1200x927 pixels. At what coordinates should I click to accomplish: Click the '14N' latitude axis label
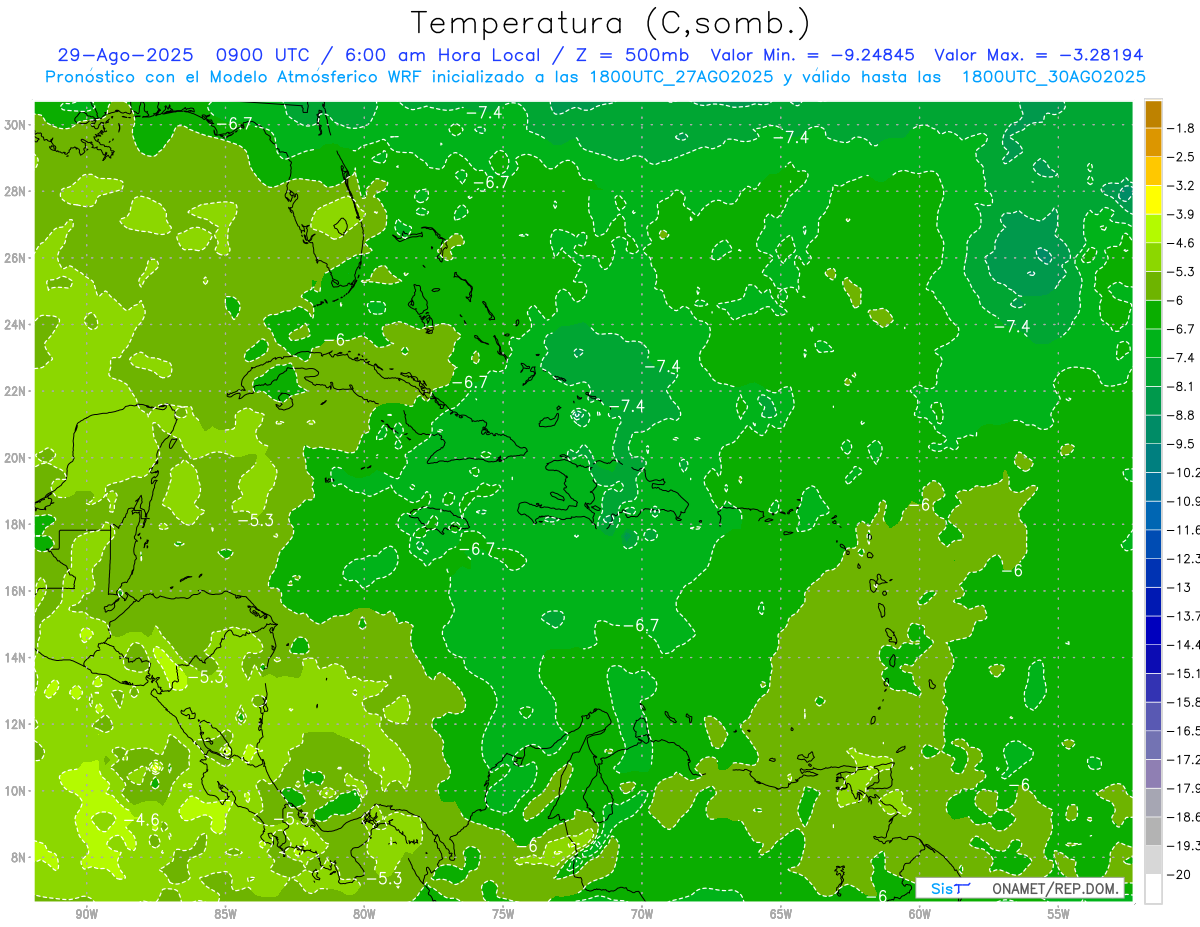[15, 657]
